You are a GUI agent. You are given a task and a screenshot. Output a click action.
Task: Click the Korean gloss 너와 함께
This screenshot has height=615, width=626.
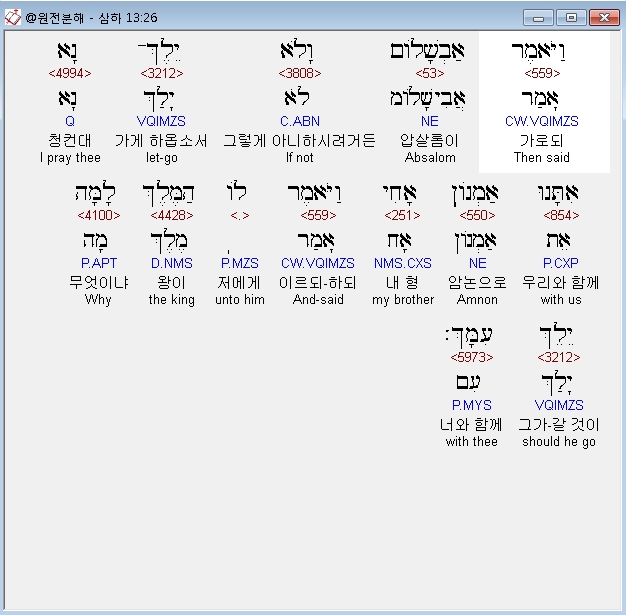click(x=471, y=425)
